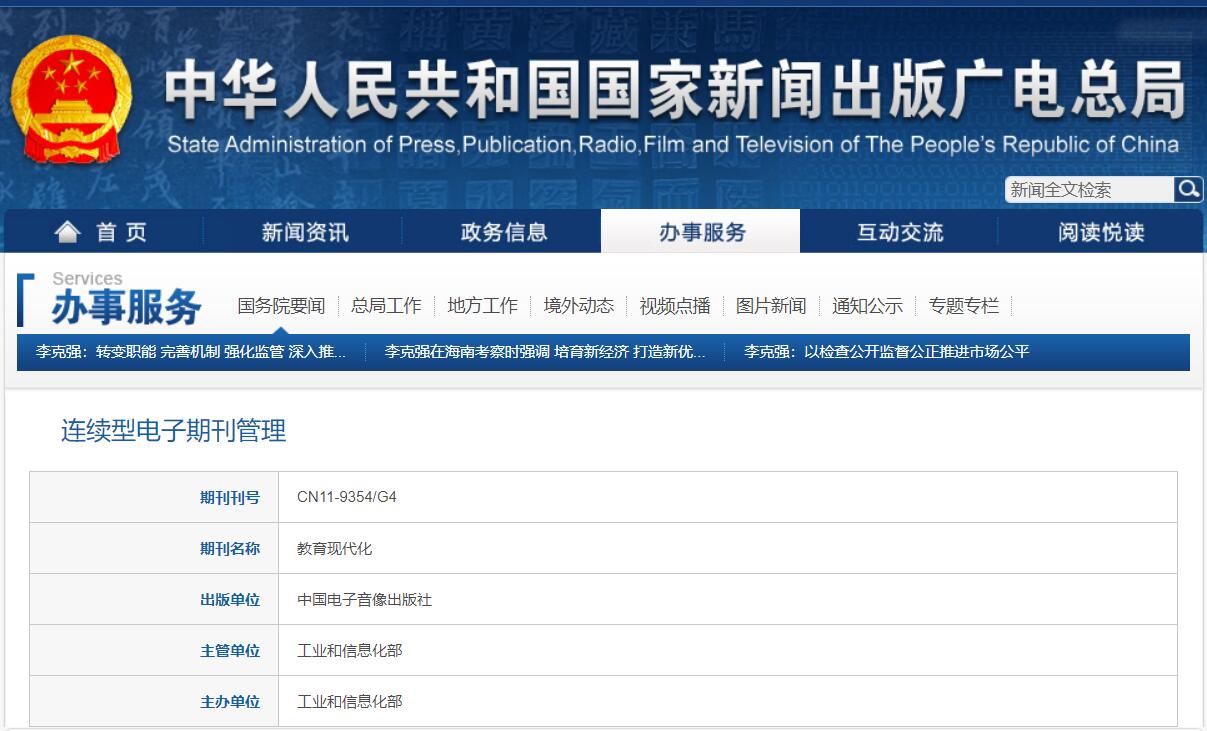The width and height of the screenshot is (1207, 731).
Task: Open the 国务院要闻 submenu link
Action: pos(281,306)
